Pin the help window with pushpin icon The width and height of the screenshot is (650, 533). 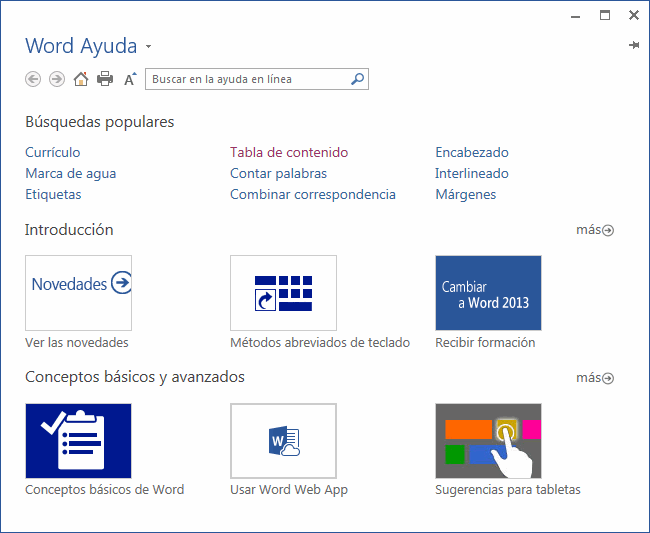633,46
